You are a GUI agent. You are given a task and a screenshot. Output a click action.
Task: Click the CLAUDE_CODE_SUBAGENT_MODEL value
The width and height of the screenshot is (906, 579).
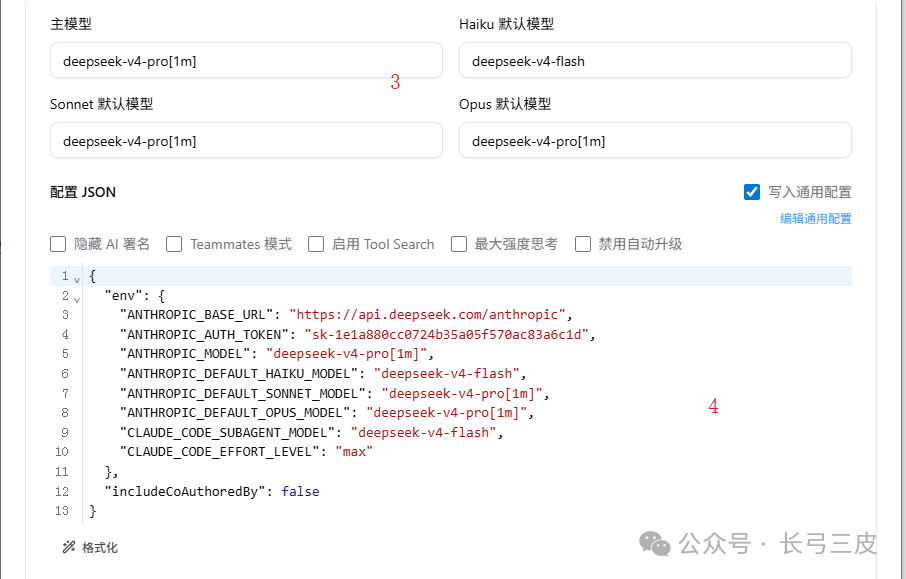(424, 432)
